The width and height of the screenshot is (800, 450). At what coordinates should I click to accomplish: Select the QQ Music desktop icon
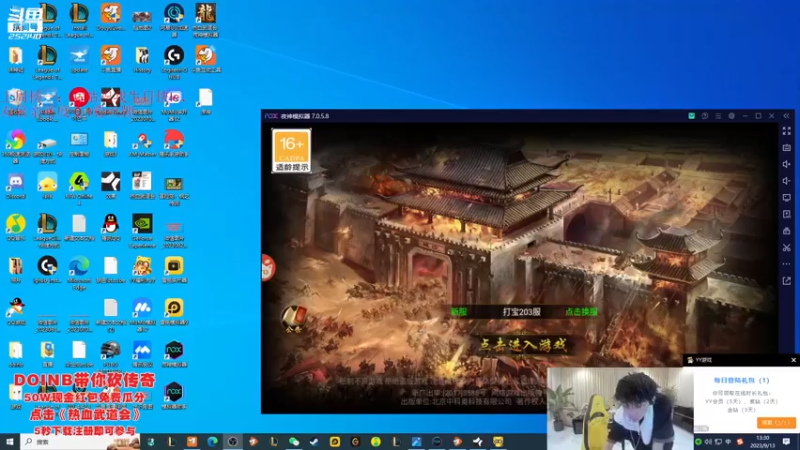(16, 228)
